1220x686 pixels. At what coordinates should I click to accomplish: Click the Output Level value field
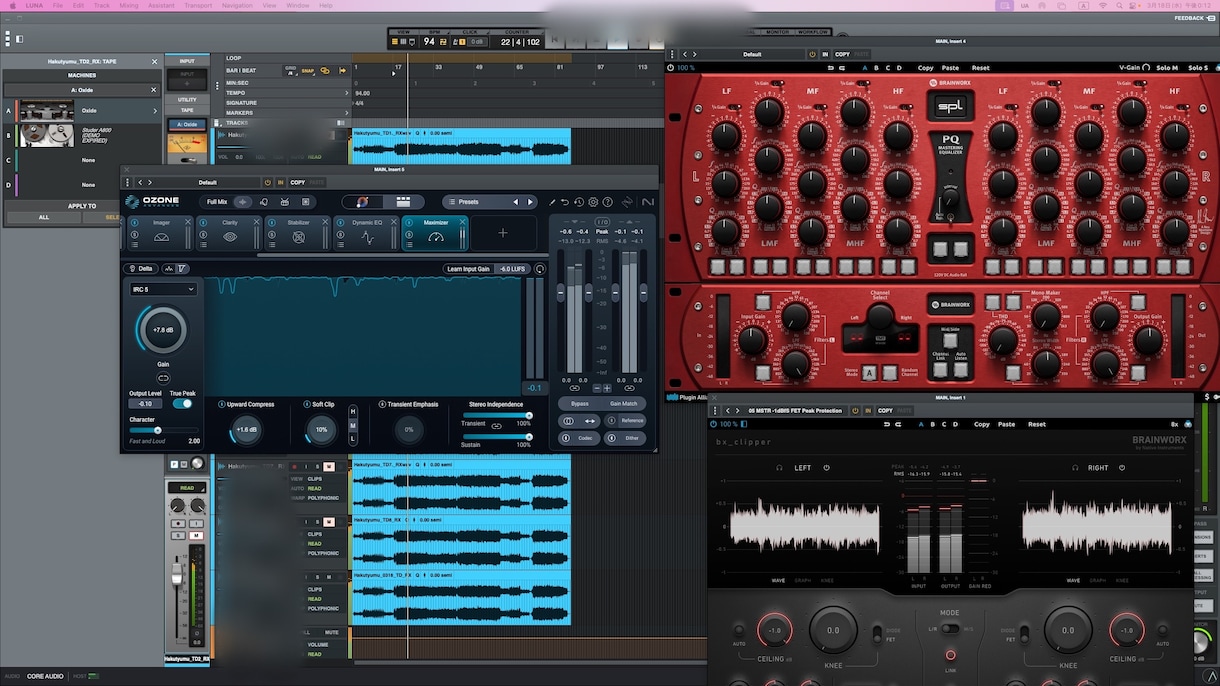(145, 404)
